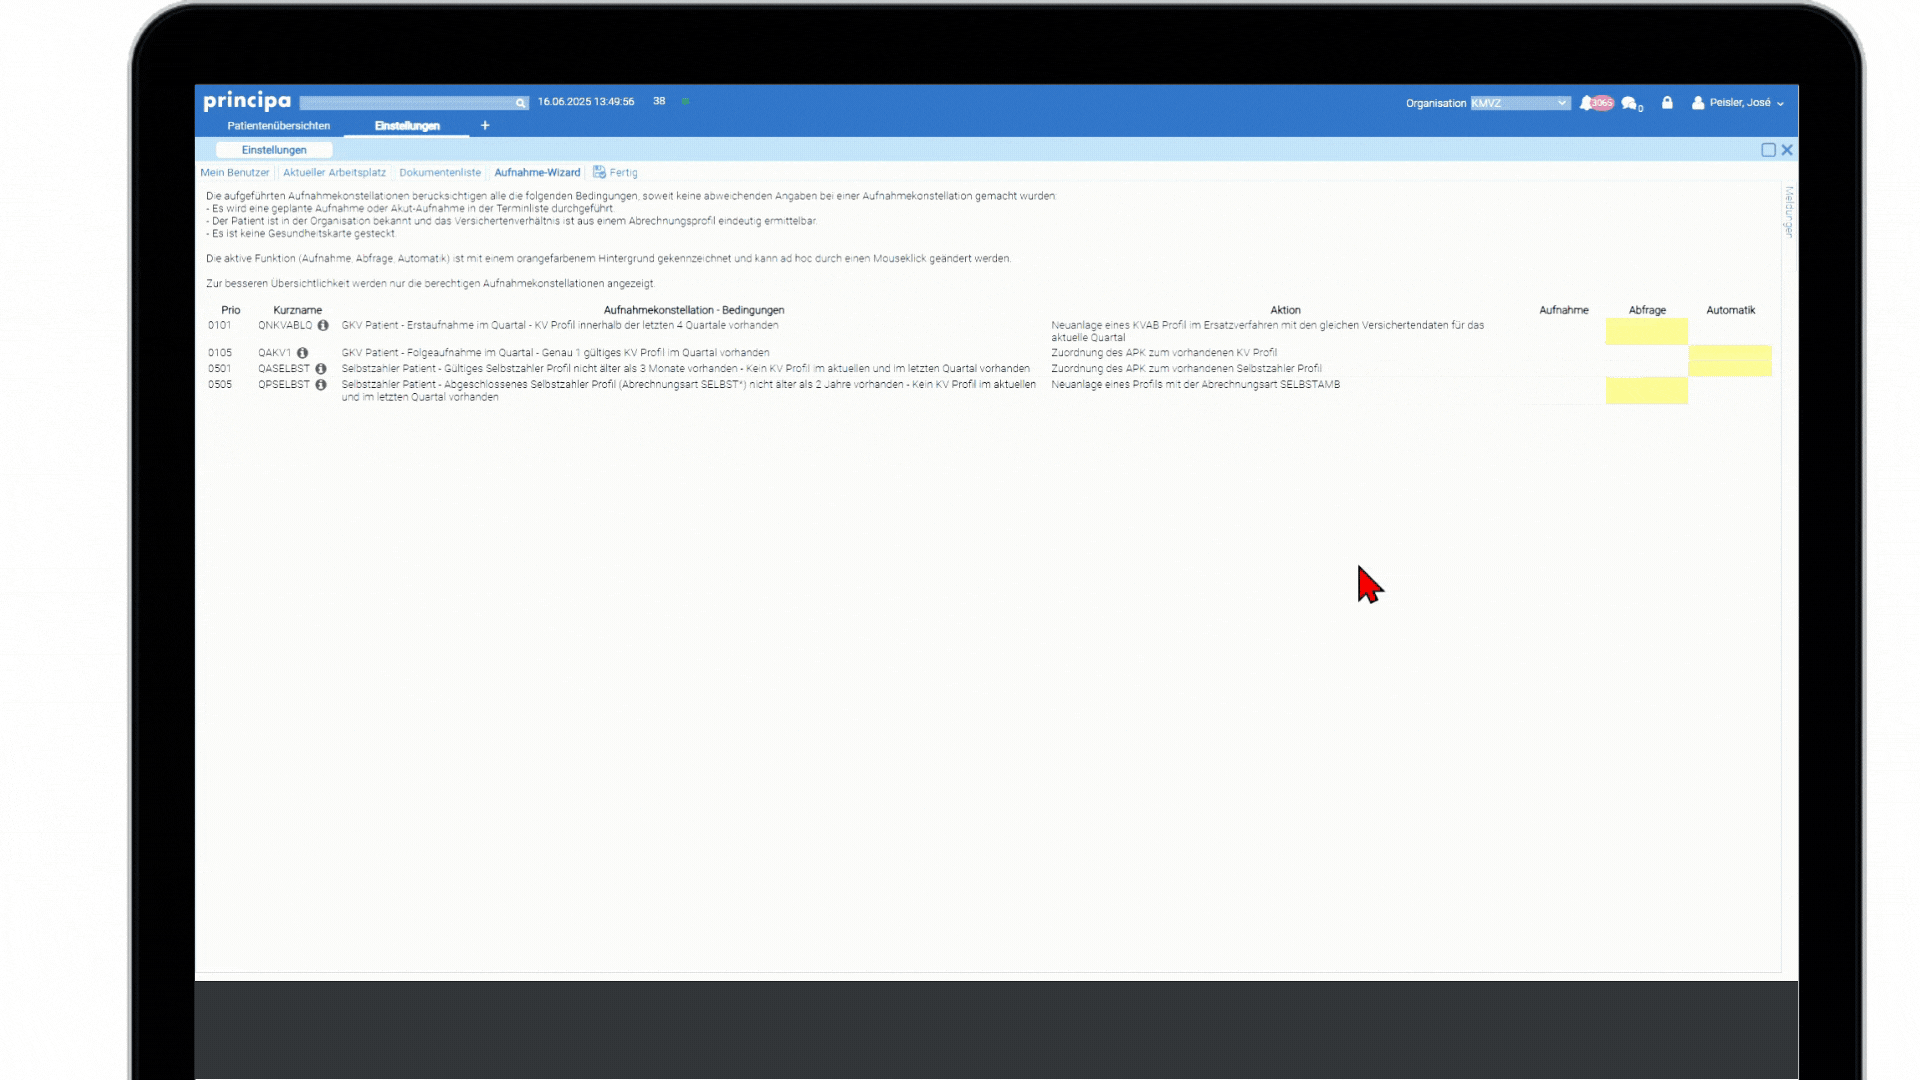Open the Aufnahme-Wizard settings tab

(x=537, y=173)
